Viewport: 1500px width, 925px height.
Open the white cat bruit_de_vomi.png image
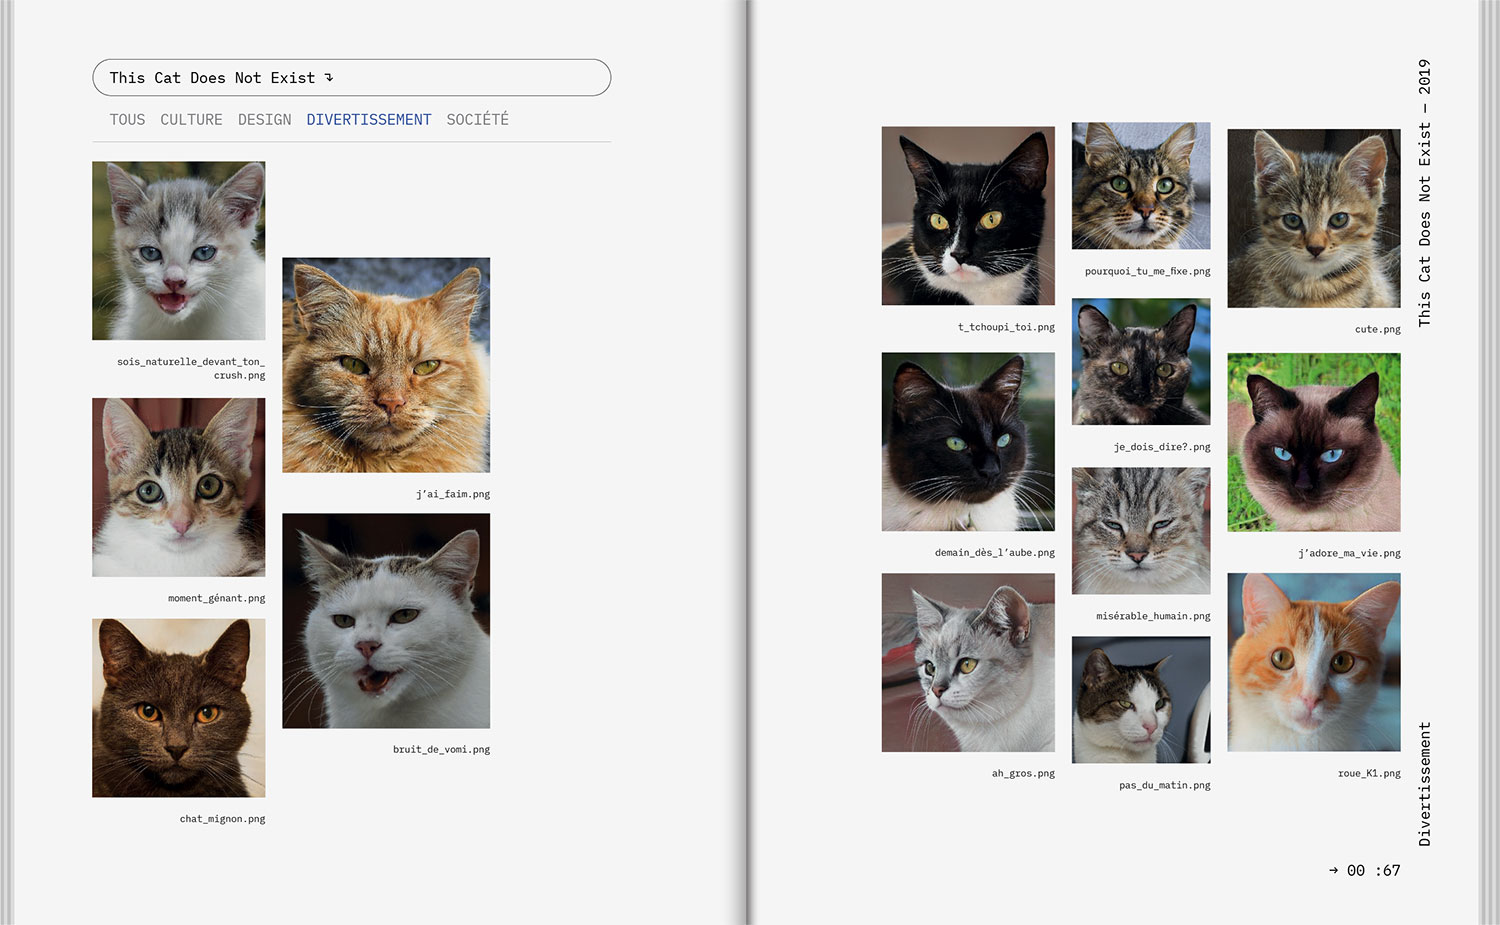[386, 621]
